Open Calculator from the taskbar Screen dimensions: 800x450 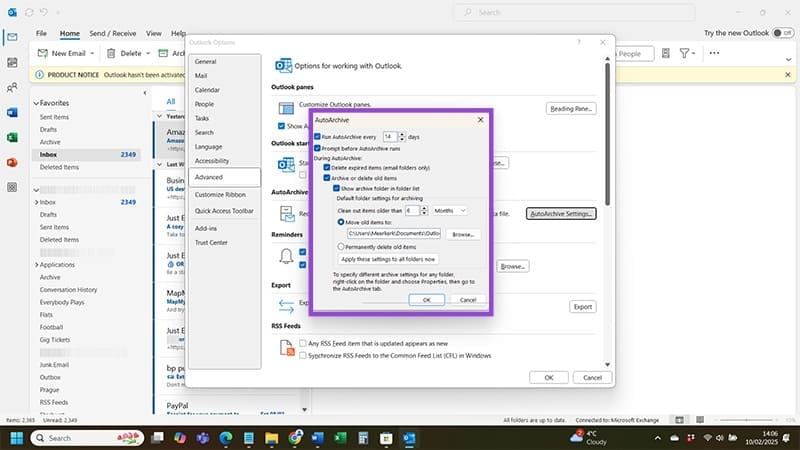pos(363,438)
